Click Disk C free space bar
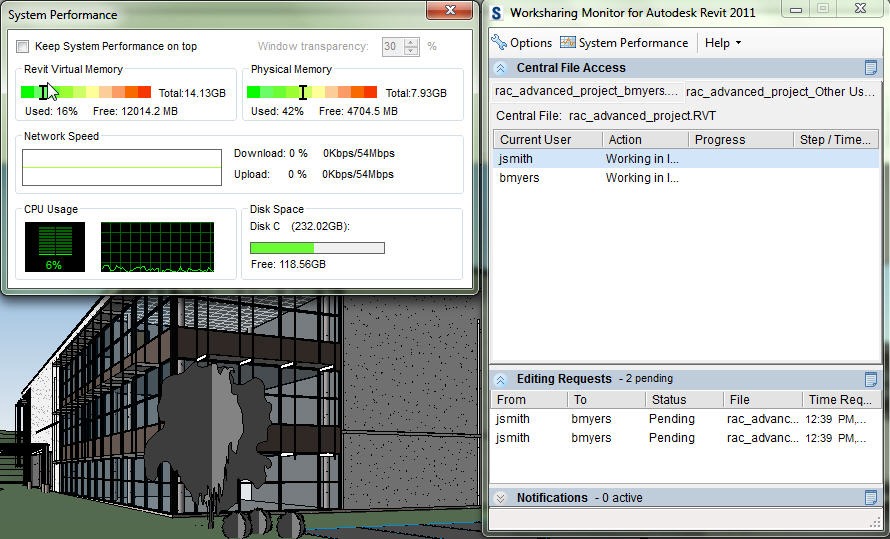 [317, 248]
